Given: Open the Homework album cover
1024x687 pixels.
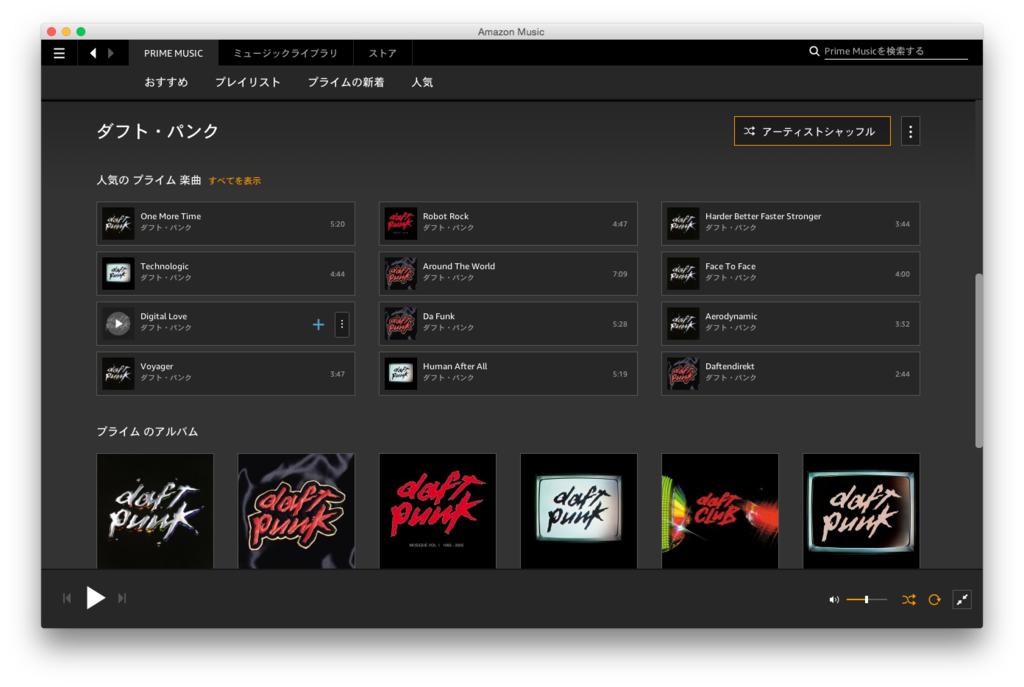Looking at the screenshot, I should (x=296, y=511).
